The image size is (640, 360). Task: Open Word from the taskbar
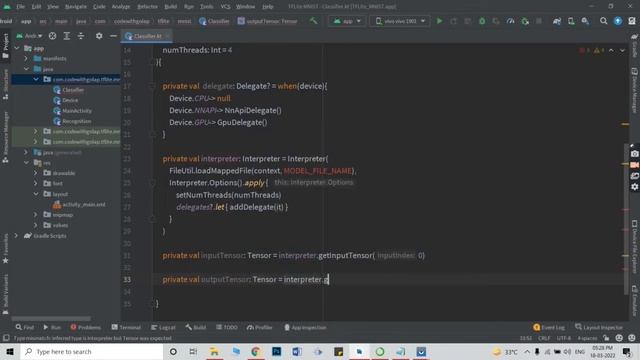click(297, 351)
